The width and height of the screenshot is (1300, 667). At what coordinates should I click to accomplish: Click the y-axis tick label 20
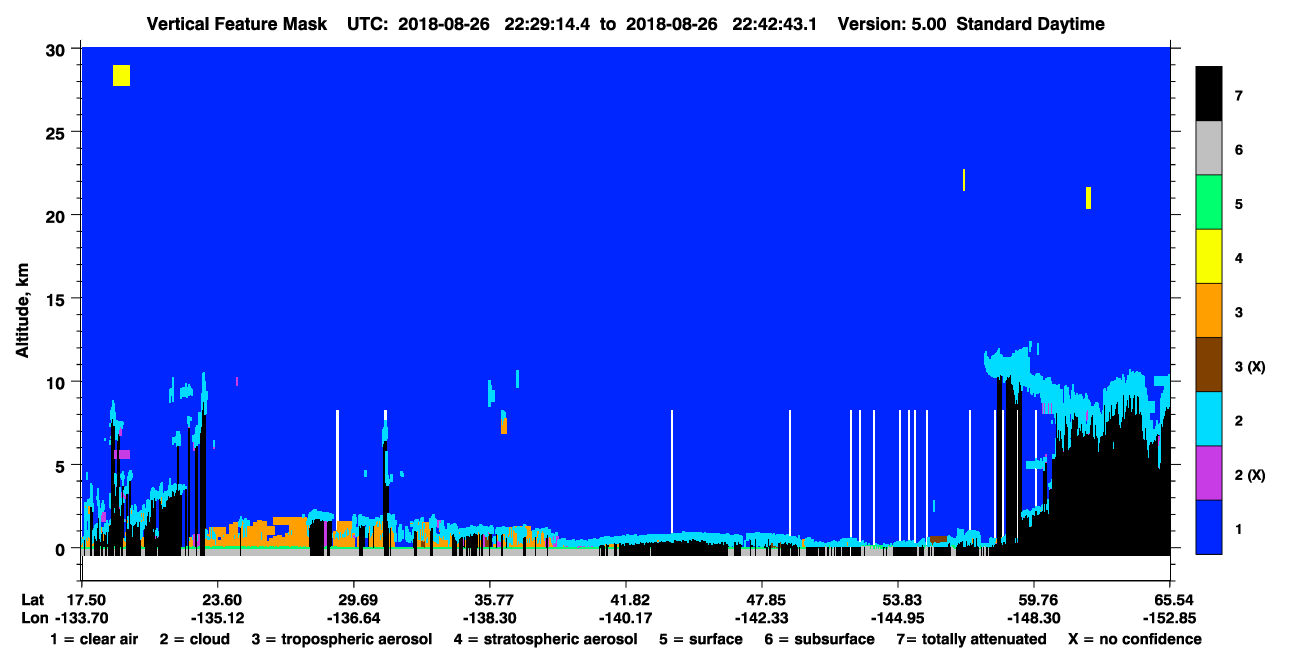56,215
